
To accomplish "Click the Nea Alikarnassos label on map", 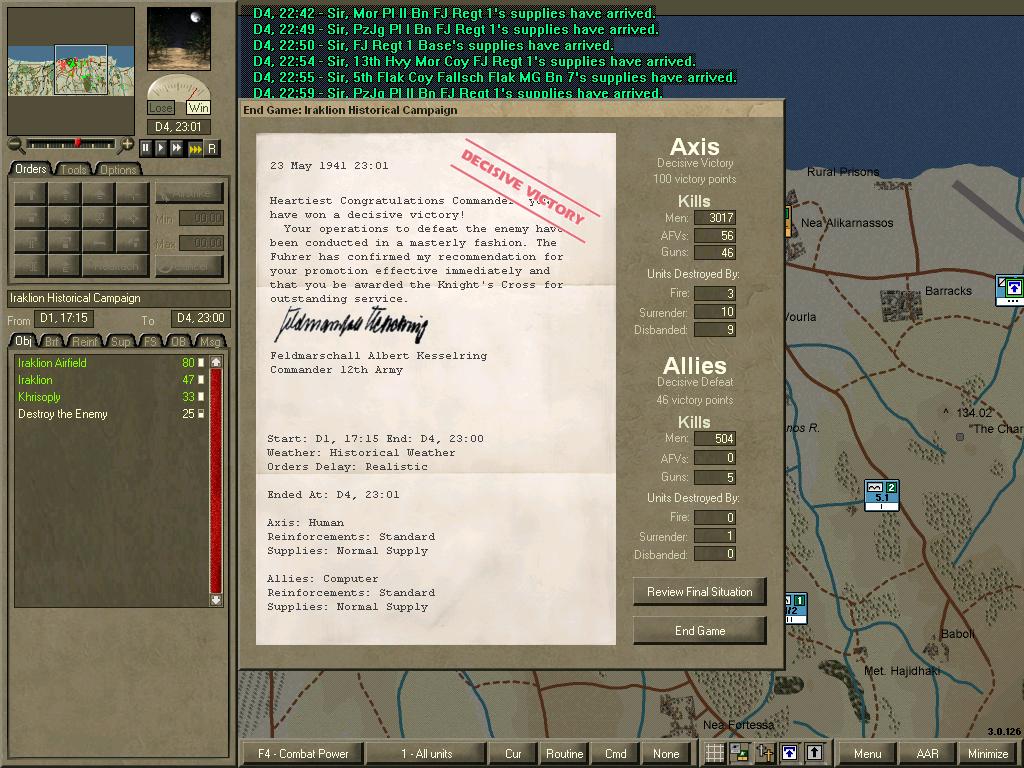I will coord(847,223).
